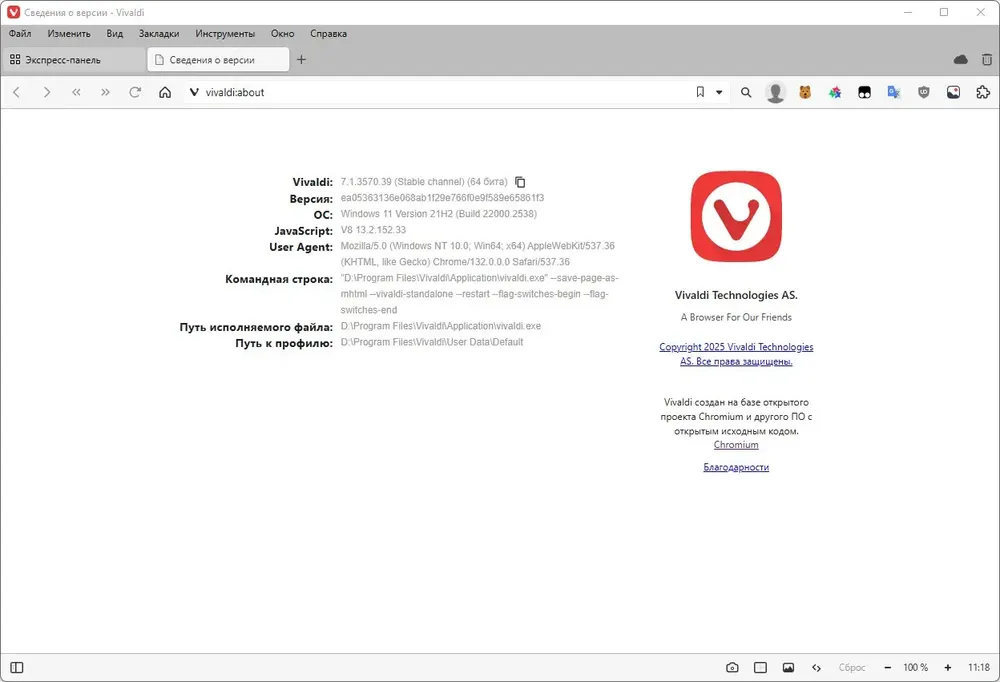Expand the address bar dropdown arrow
Screen dimensions: 1000x682
click(x=719, y=93)
